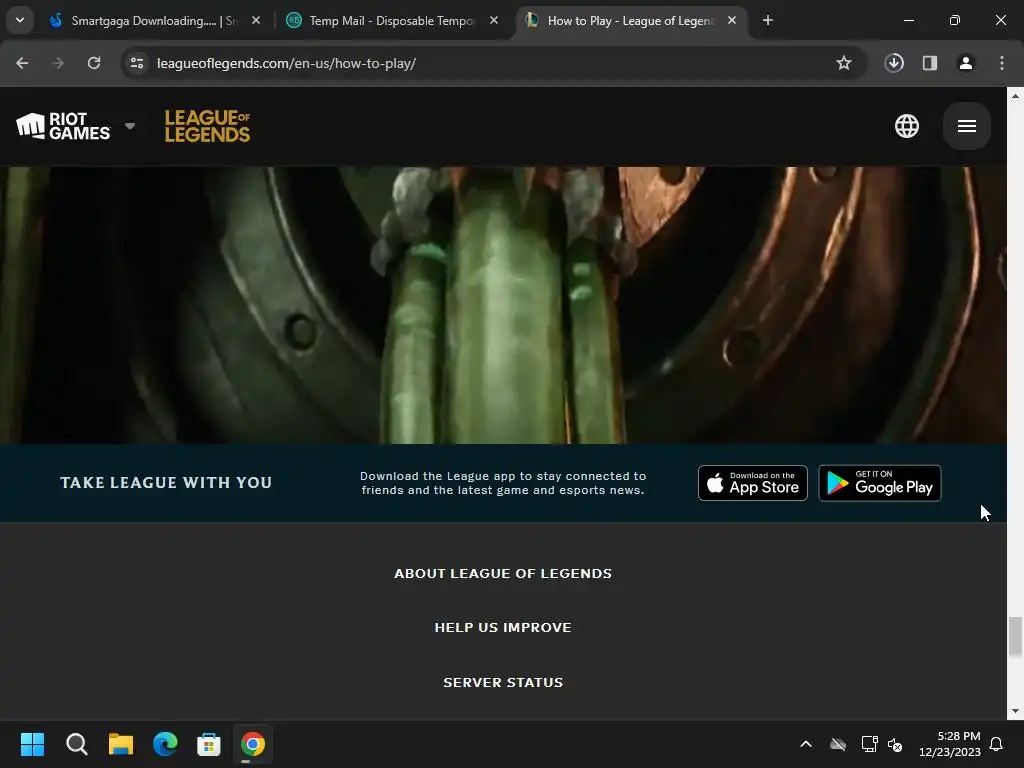
Task: Click scrollbar up arrow
Action: [x=1015, y=95]
